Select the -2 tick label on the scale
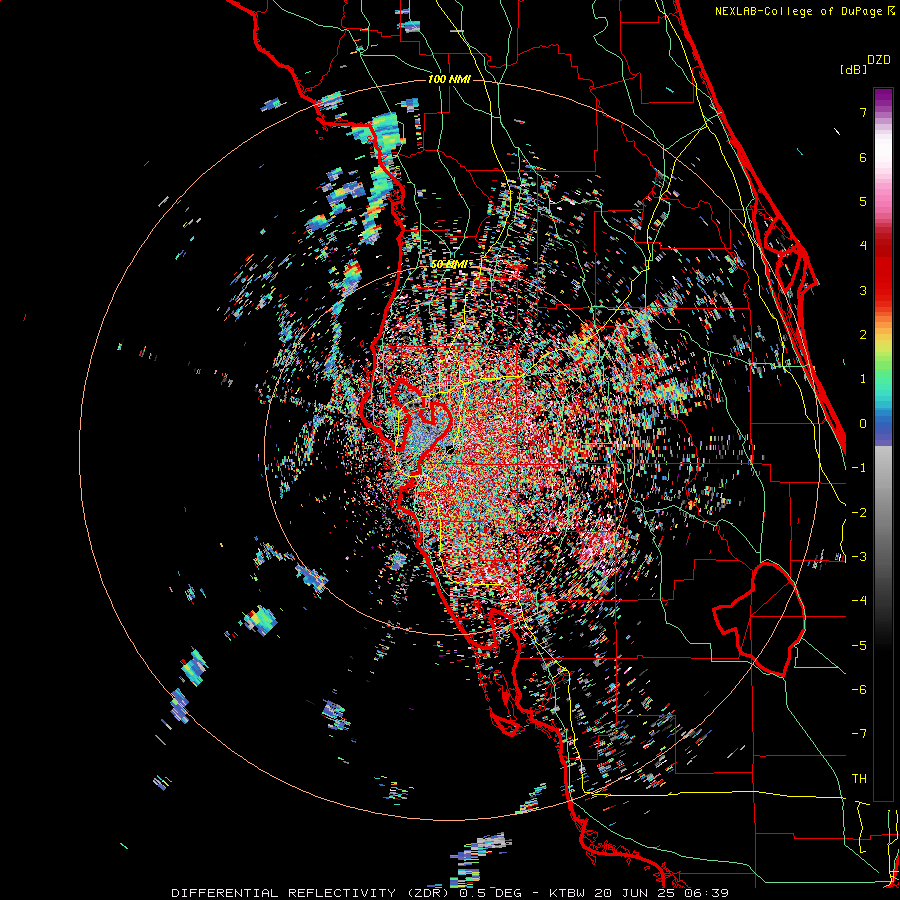900x900 pixels. 859,513
